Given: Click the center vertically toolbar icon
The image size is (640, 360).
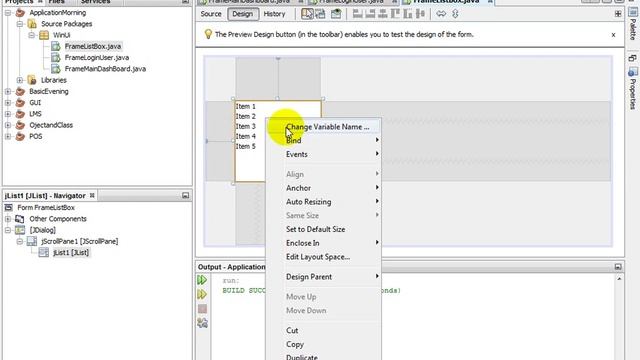Looking at the screenshot, I should click(420, 14).
